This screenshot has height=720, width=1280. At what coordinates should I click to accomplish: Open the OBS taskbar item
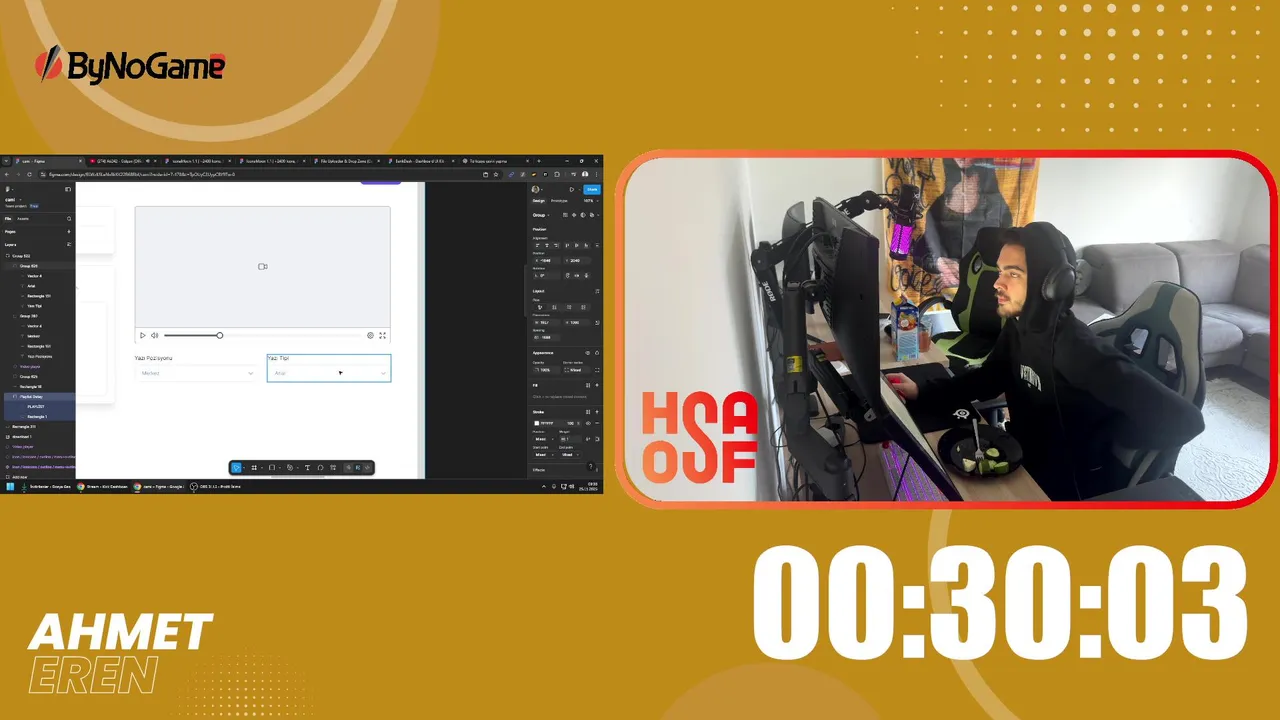[217, 486]
